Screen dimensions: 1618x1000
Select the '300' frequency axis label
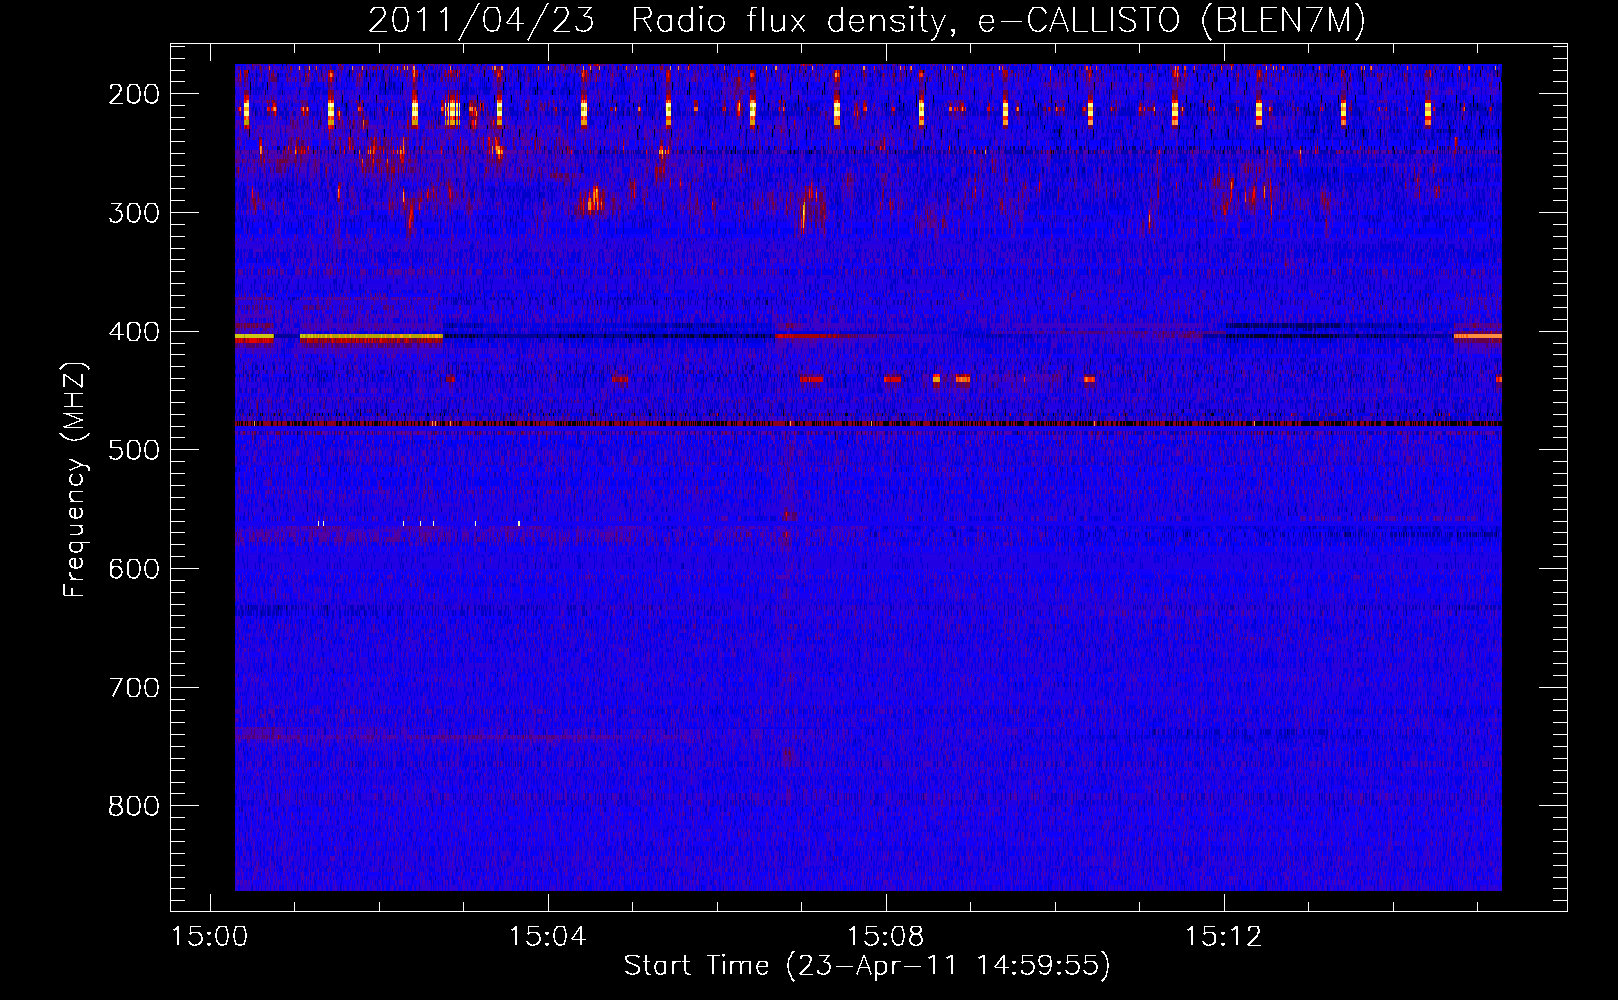pyautogui.click(x=134, y=213)
